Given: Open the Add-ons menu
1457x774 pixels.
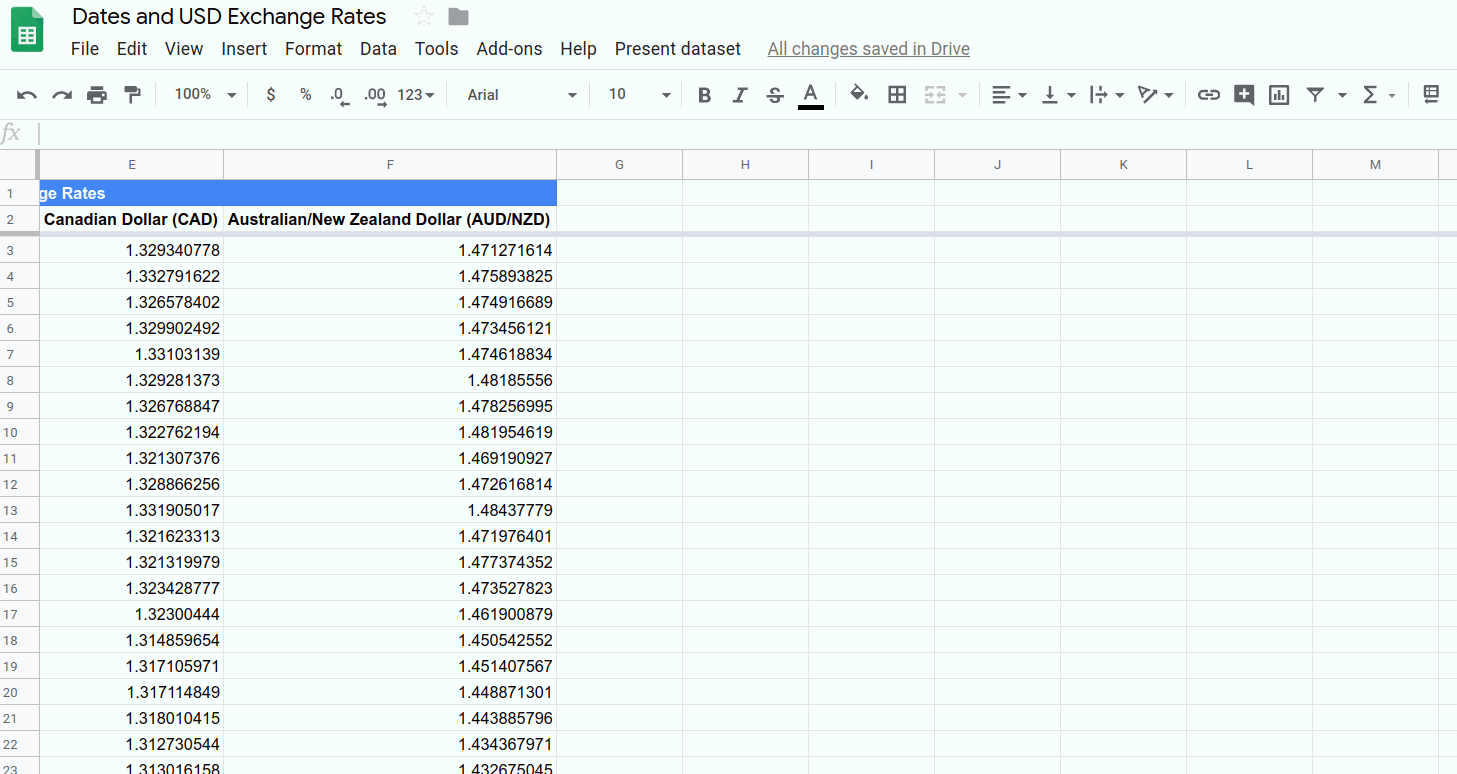Looking at the screenshot, I should click(x=509, y=49).
